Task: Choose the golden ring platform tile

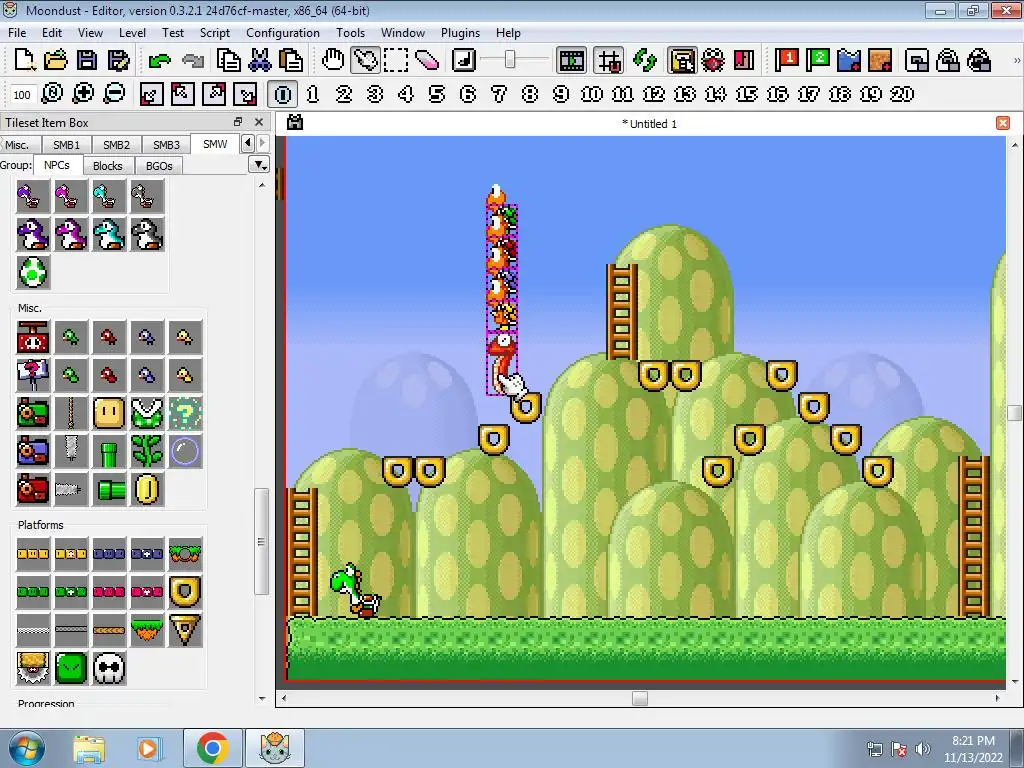Action: (185, 592)
